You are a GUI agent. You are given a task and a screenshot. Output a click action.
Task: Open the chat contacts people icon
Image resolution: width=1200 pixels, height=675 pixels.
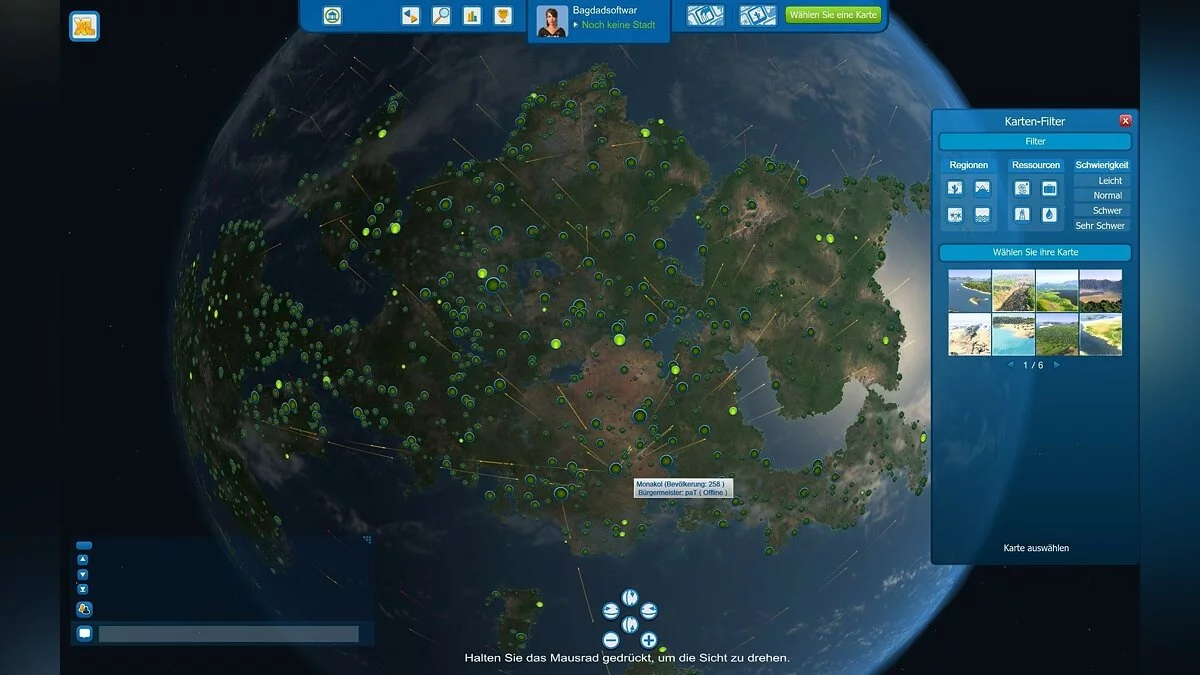tap(84, 609)
